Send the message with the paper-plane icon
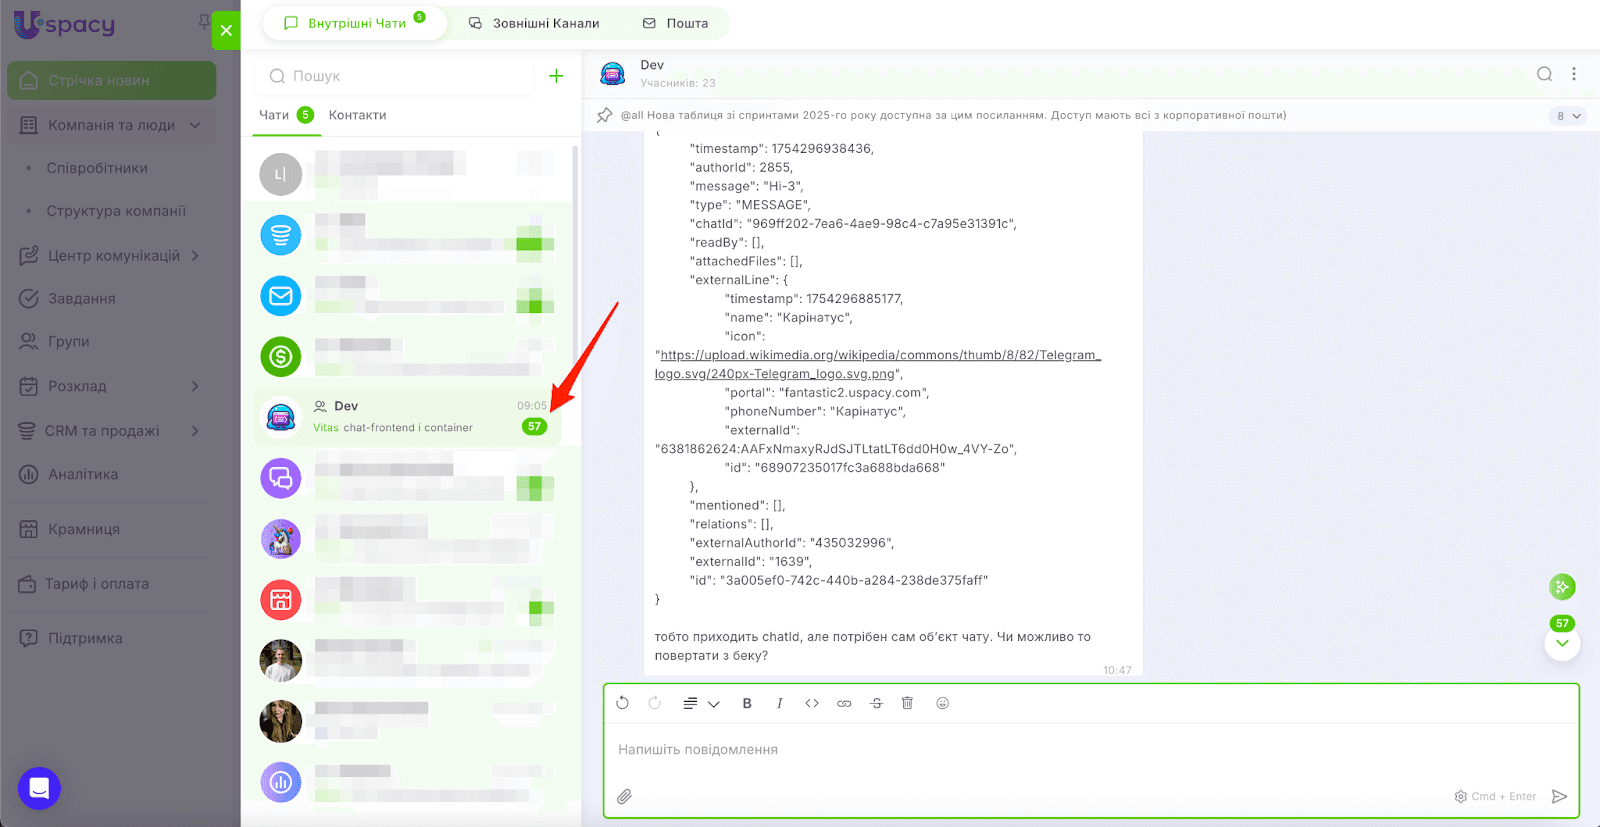Image resolution: width=1600 pixels, height=827 pixels. [1559, 796]
